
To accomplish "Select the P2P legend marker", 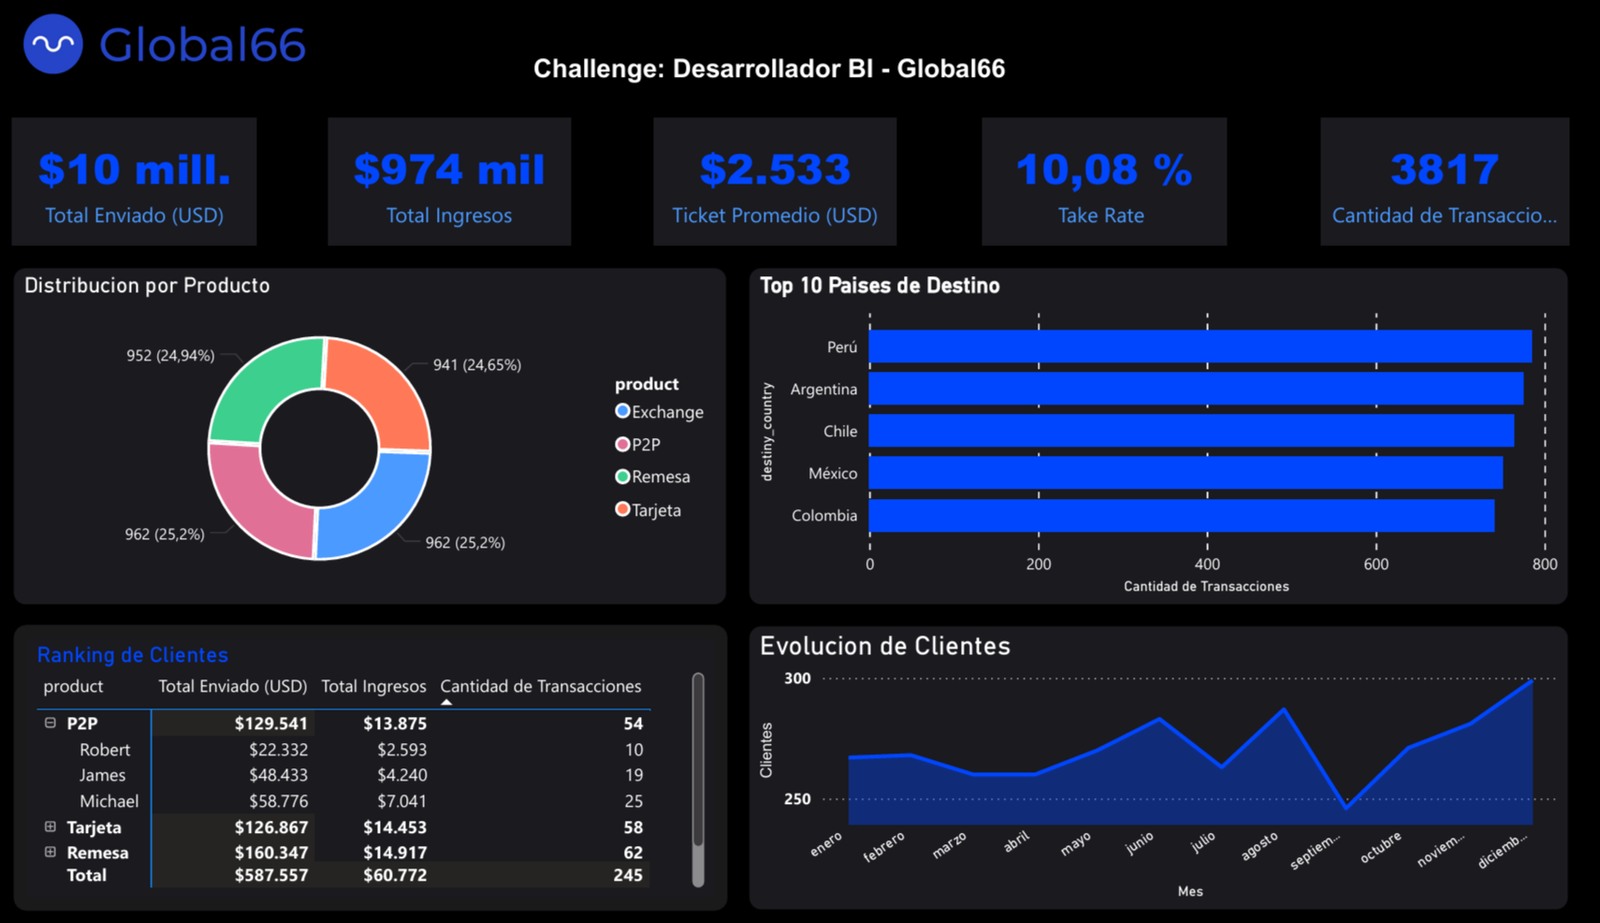I will [622, 443].
